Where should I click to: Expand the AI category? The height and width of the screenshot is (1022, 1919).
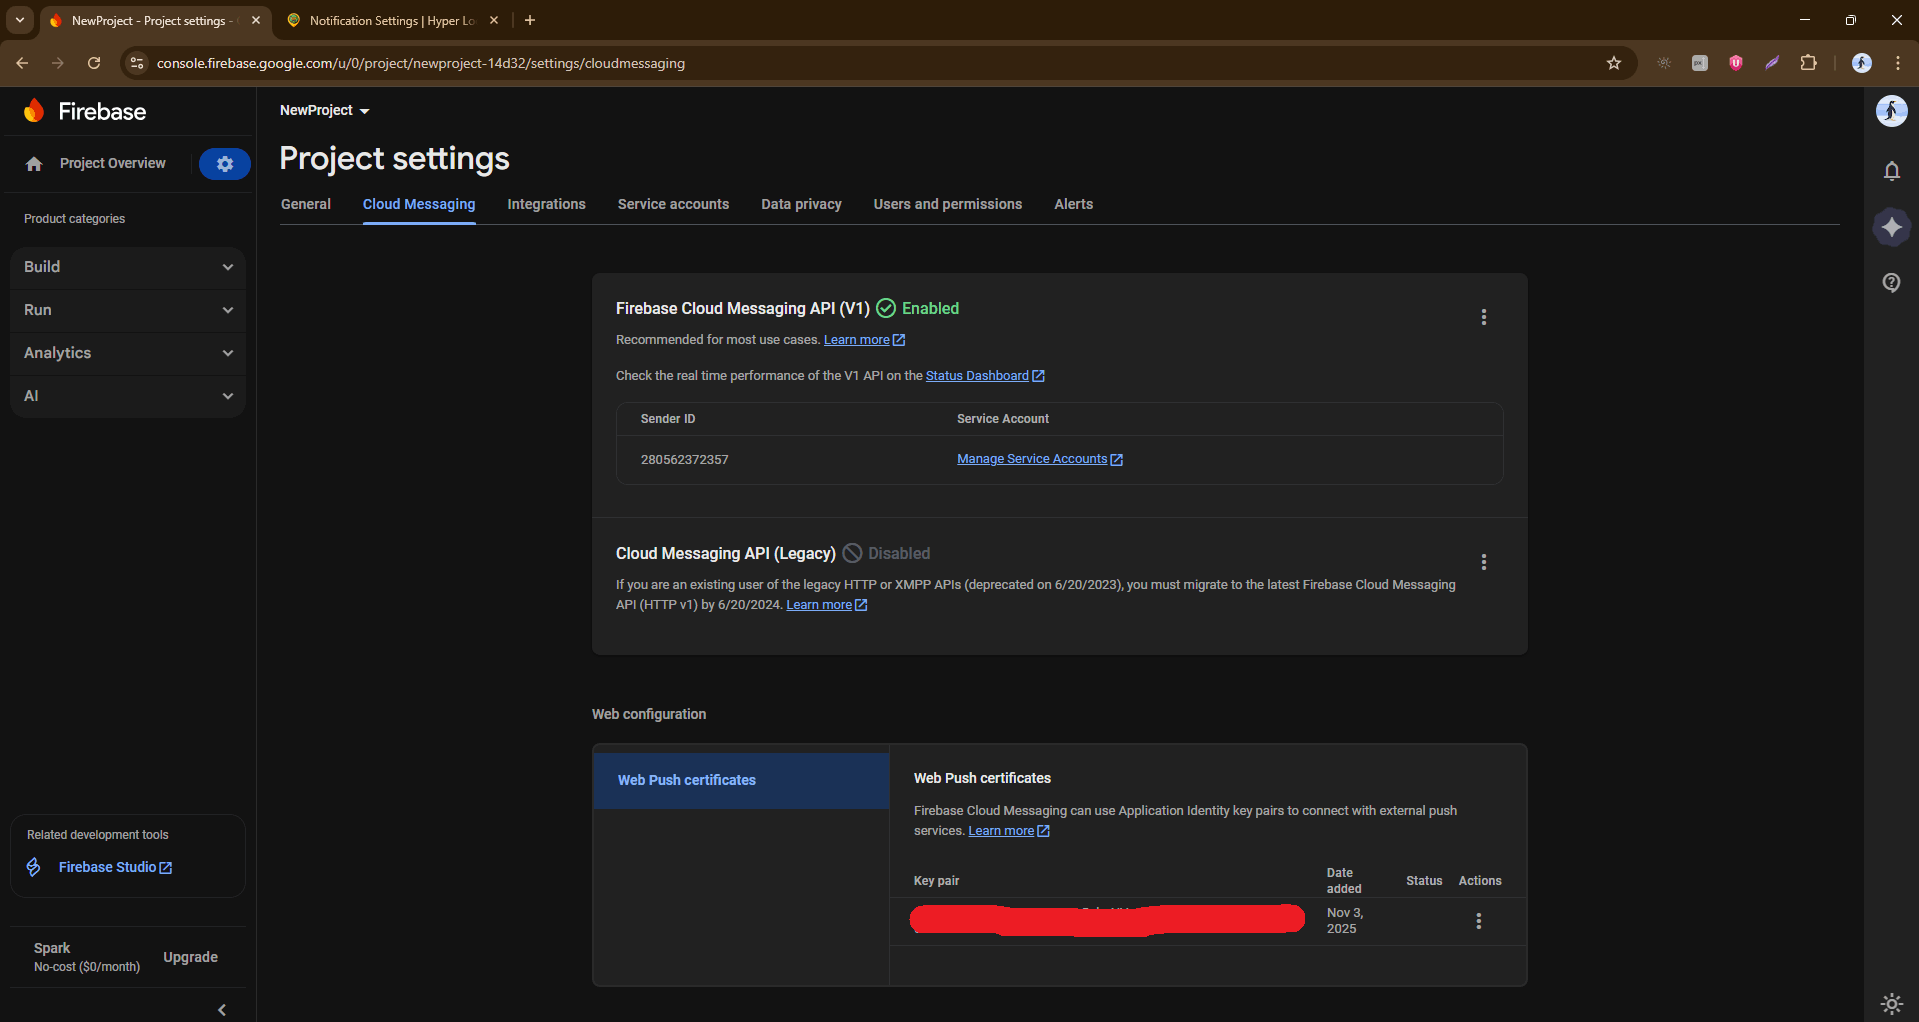click(128, 396)
